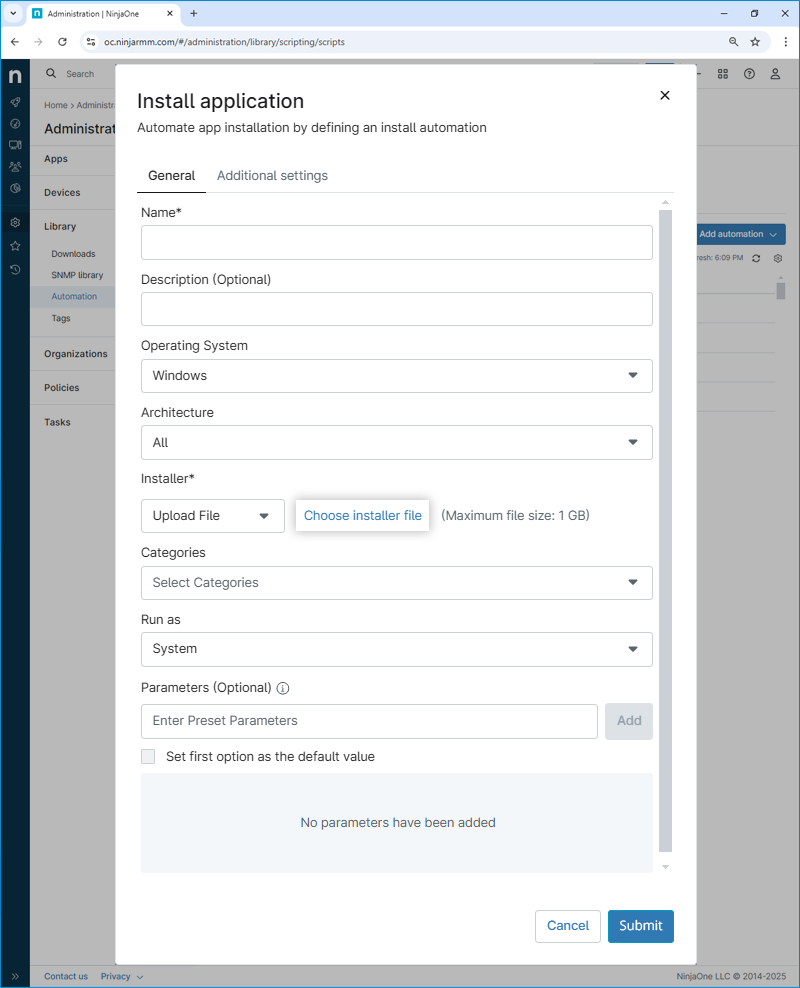
Task: Open the favorites star icon in sidebar
Action: tap(15, 246)
